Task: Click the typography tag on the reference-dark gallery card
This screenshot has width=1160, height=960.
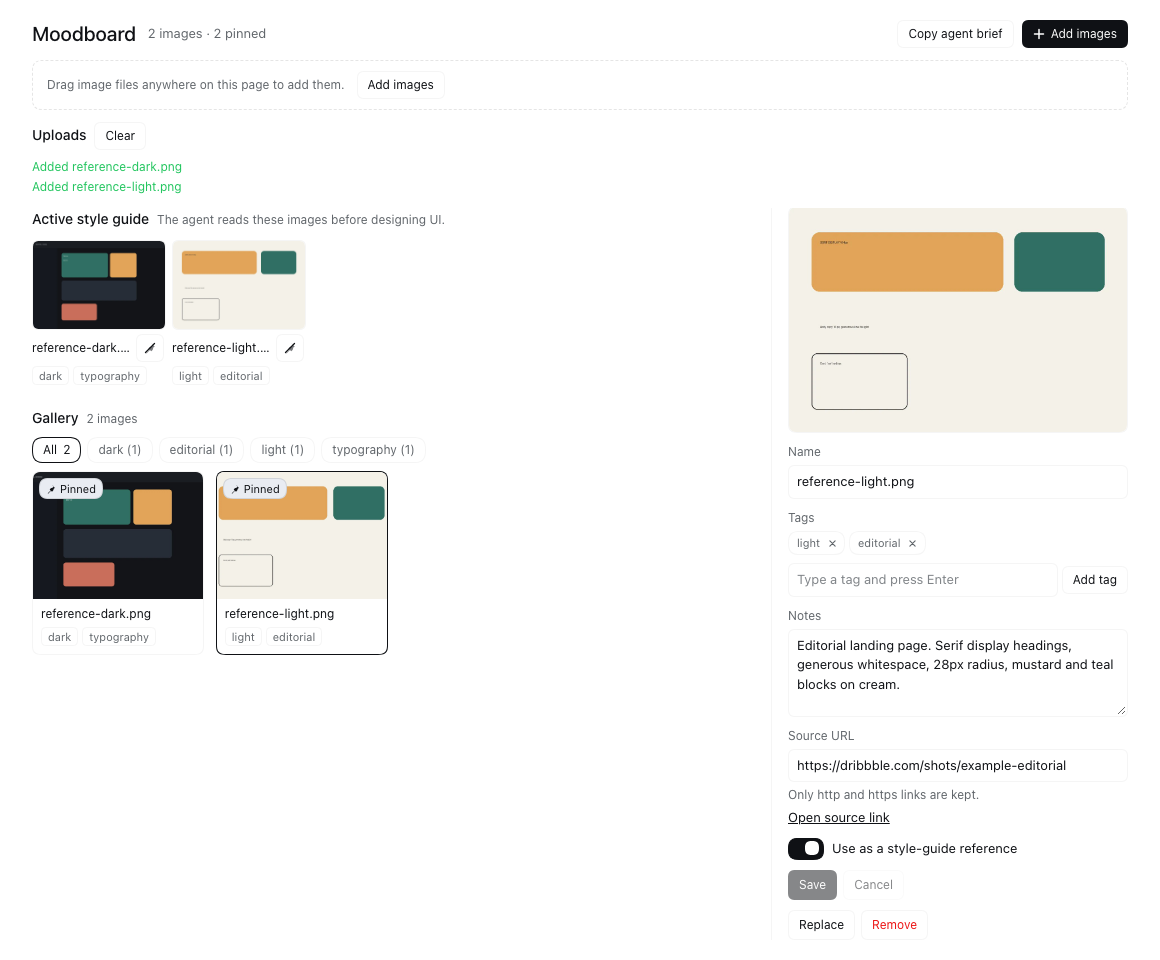Action: click(x=119, y=638)
